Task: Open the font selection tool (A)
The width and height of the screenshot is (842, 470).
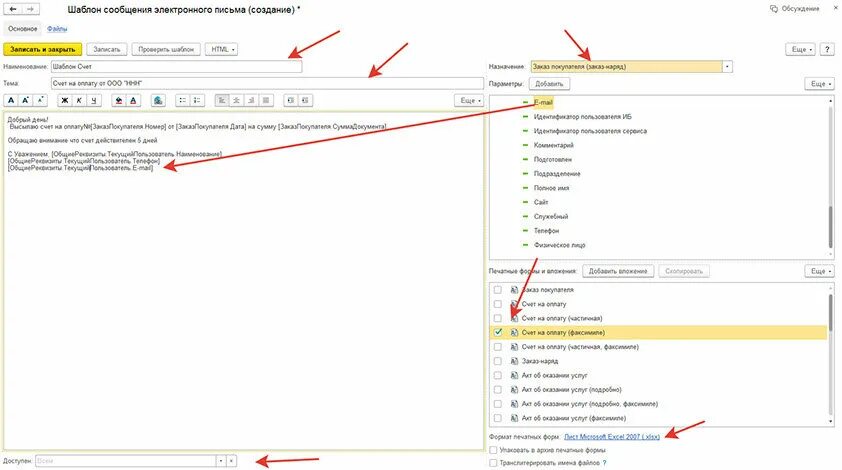Action: pos(11,100)
